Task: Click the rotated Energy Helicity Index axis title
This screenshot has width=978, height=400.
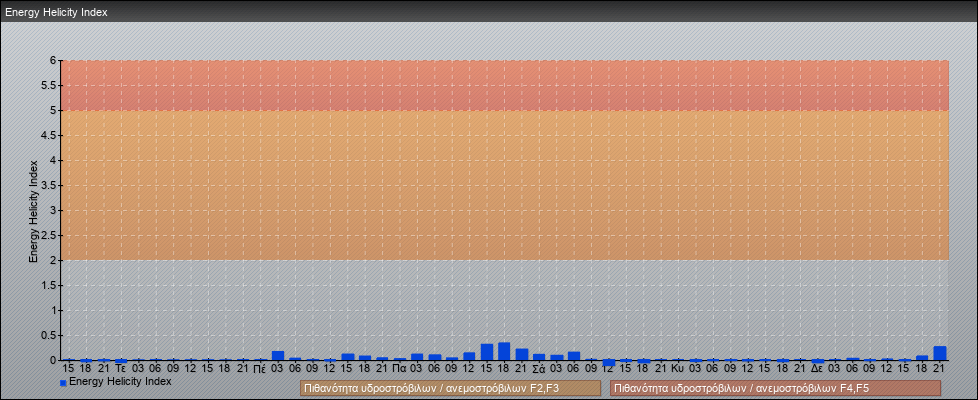Action: (x=33, y=211)
